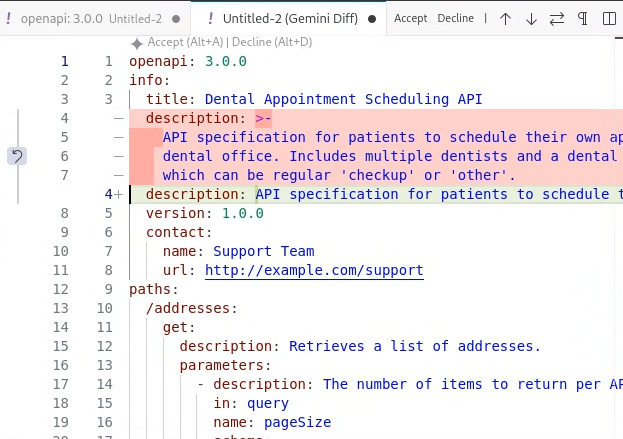Close the Untitled-2 Gemini Diff tab dot

372,19
